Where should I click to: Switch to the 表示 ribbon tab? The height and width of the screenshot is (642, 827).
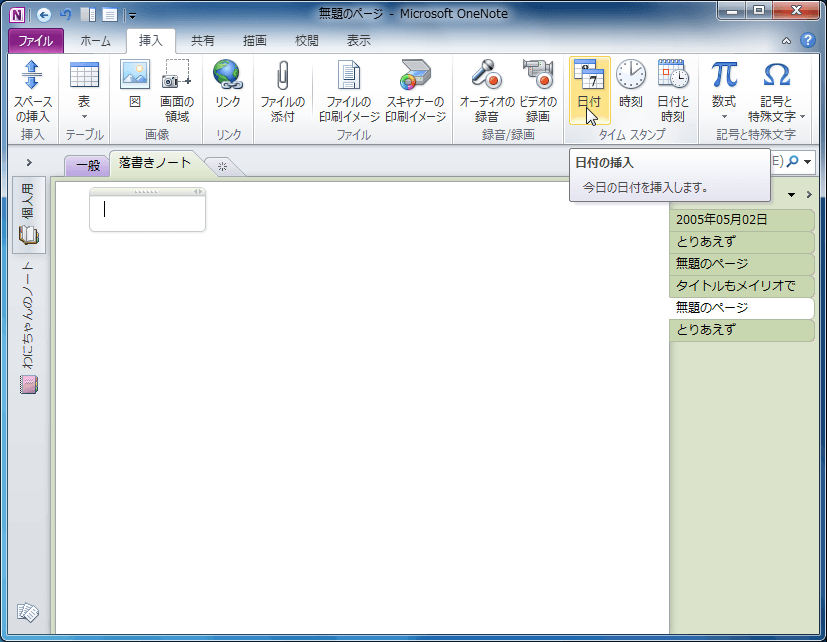pyautogui.click(x=359, y=41)
